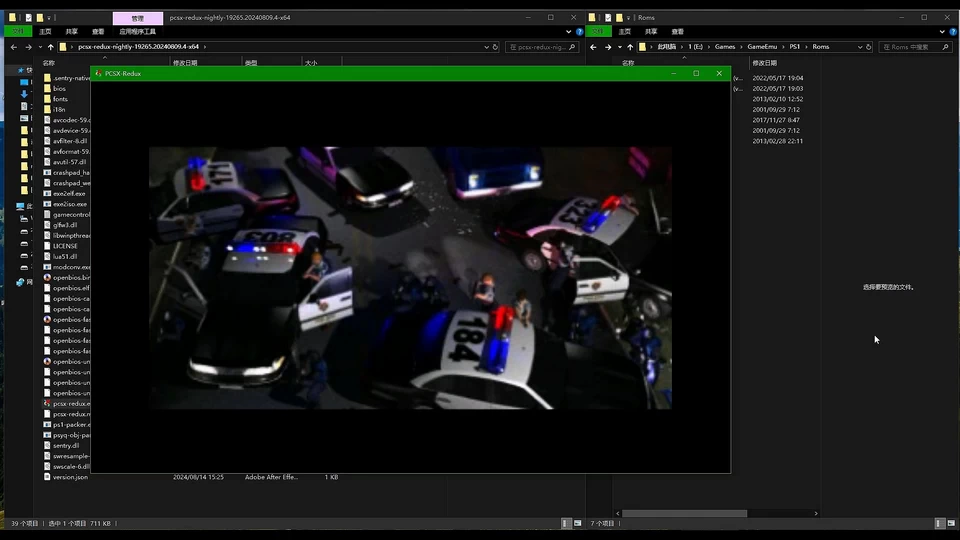Open 主页 tab in Roms window
The width and height of the screenshot is (960, 540).
[624, 31]
